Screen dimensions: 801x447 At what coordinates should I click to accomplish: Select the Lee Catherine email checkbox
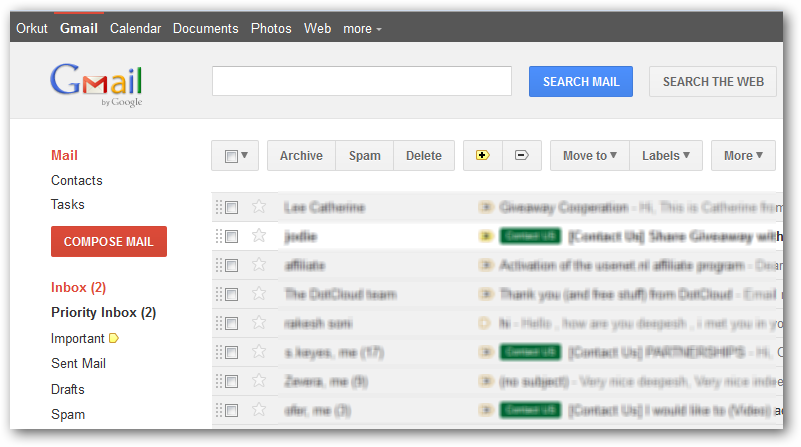pyautogui.click(x=232, y=207)
